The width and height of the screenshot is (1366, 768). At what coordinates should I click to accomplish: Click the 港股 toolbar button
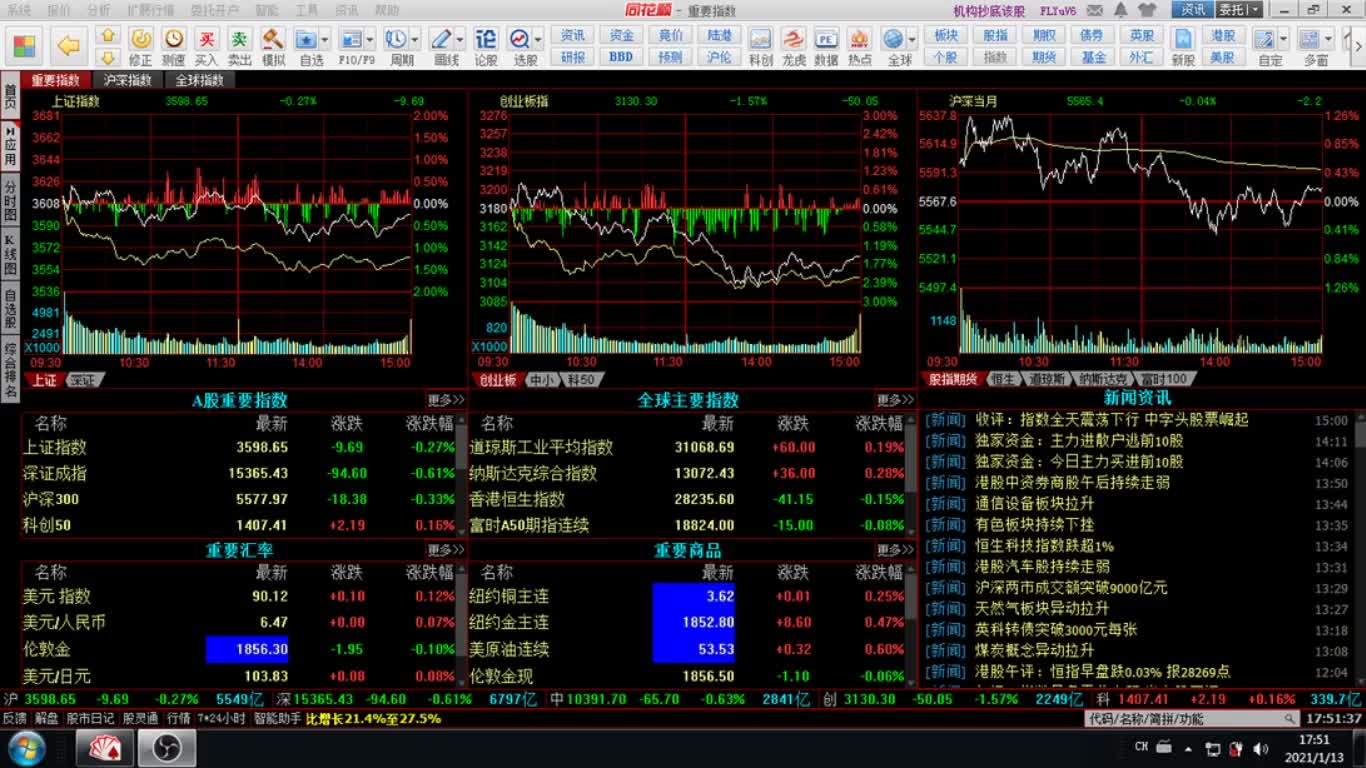click(1222, 35)
